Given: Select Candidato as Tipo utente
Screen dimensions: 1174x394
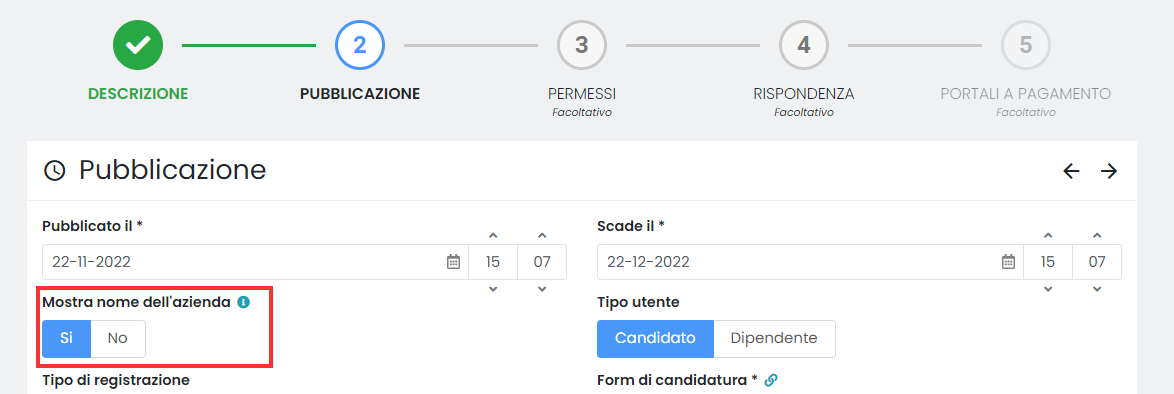Looking at the screenshot, I should 655,339.
